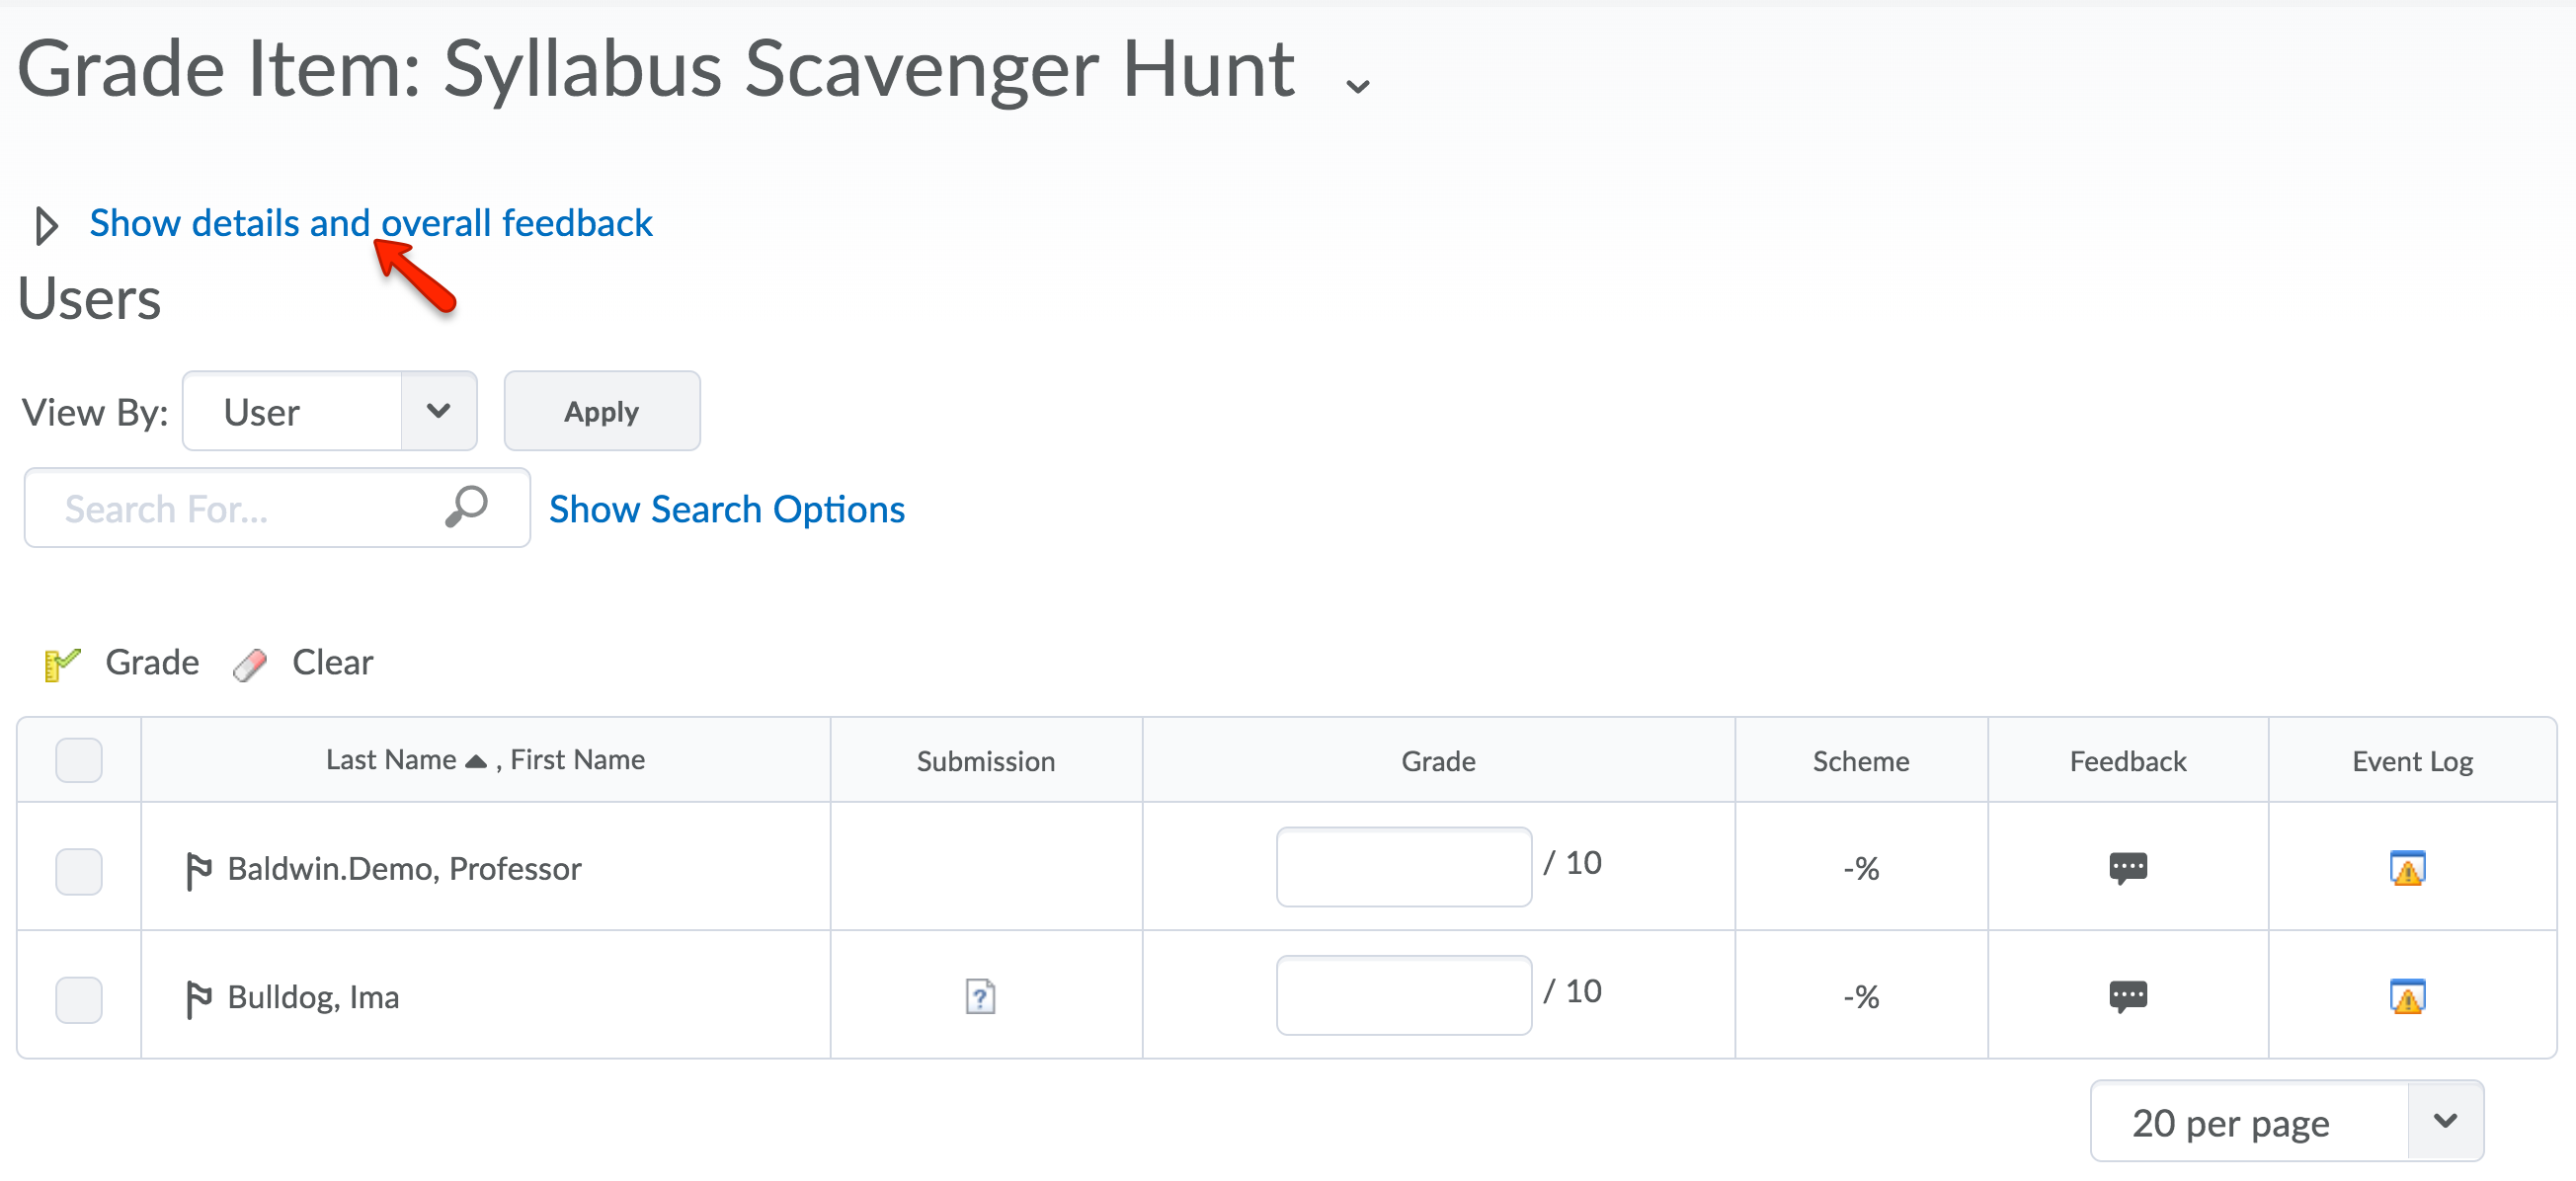Open the View By User dropdown
The image size is (2576, 1181).
tap(329, 411)
